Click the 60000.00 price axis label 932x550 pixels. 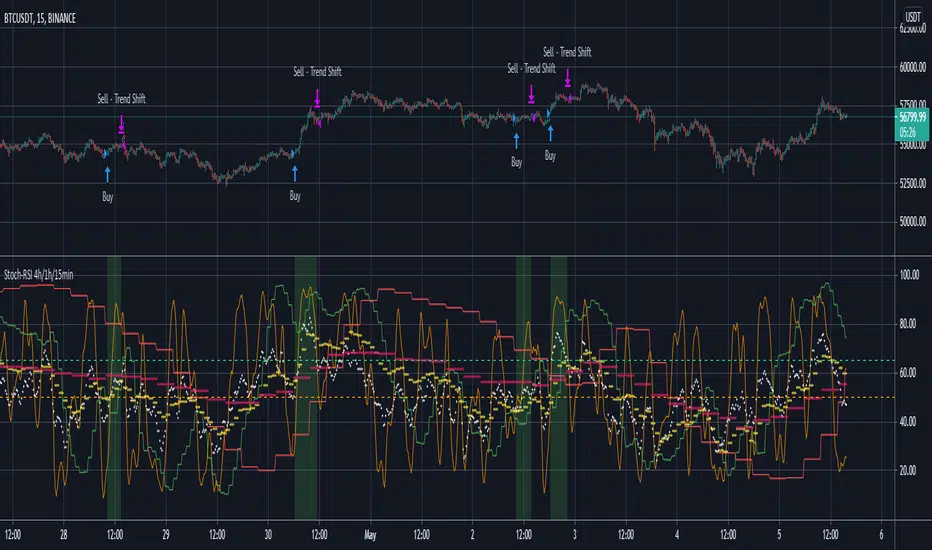pyautogui.click(x=912, y=67)
